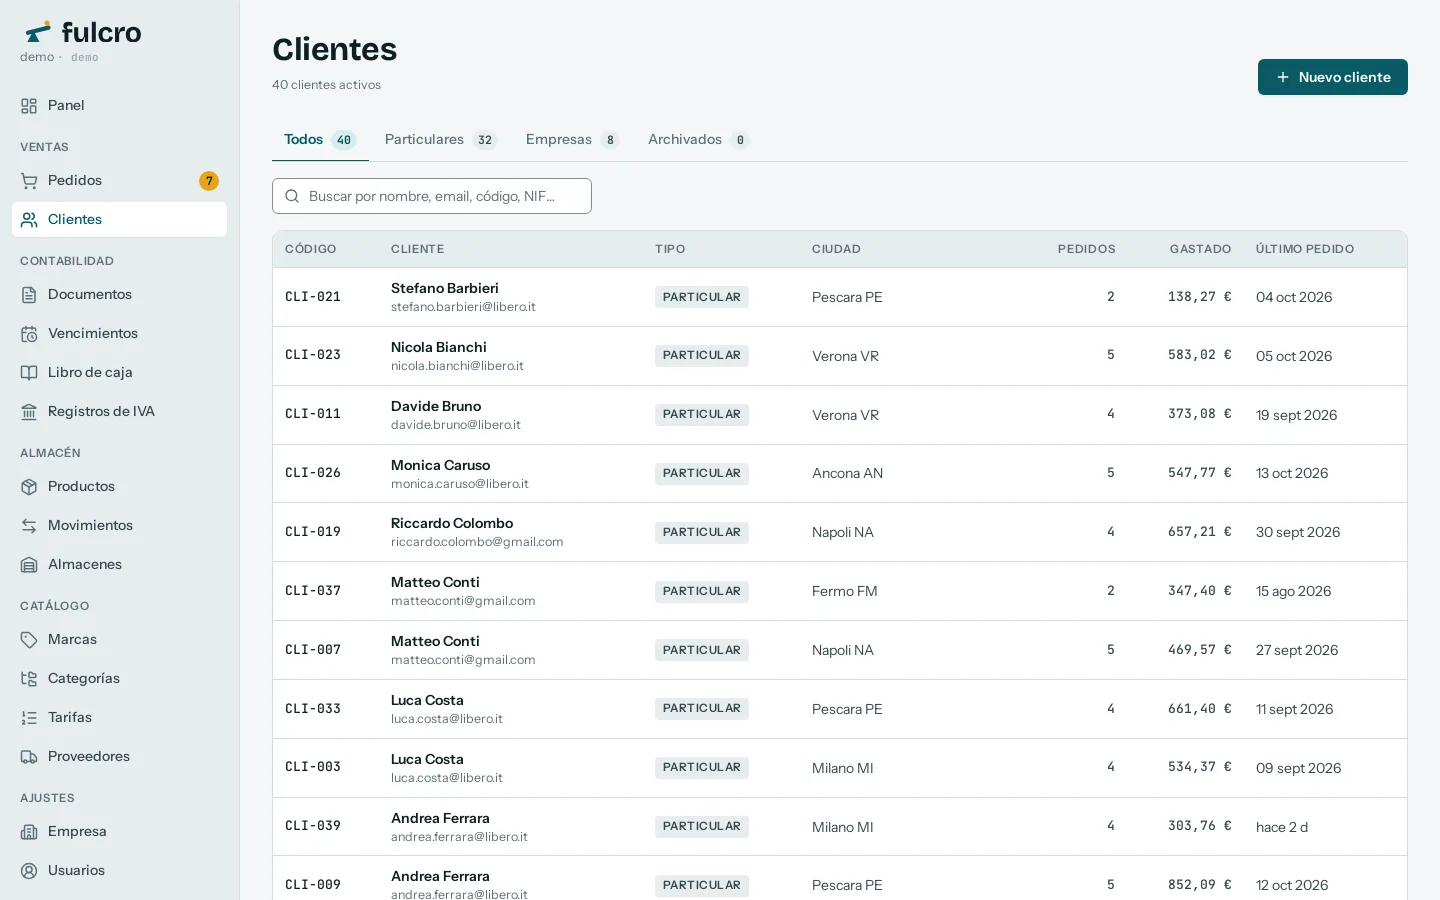This screenshot has height=900, width=1440.
Task: Focus the client search input field
Action: click(432, 196)
